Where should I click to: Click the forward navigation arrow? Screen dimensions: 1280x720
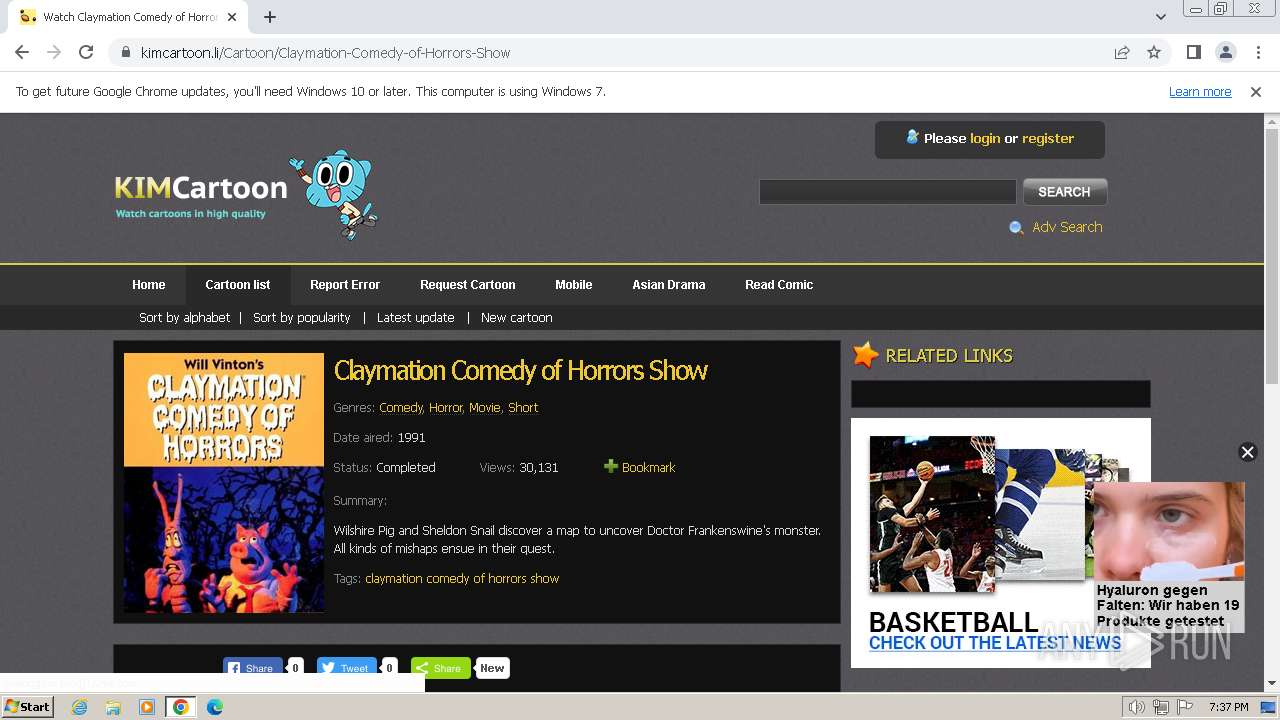coord(54,52)
